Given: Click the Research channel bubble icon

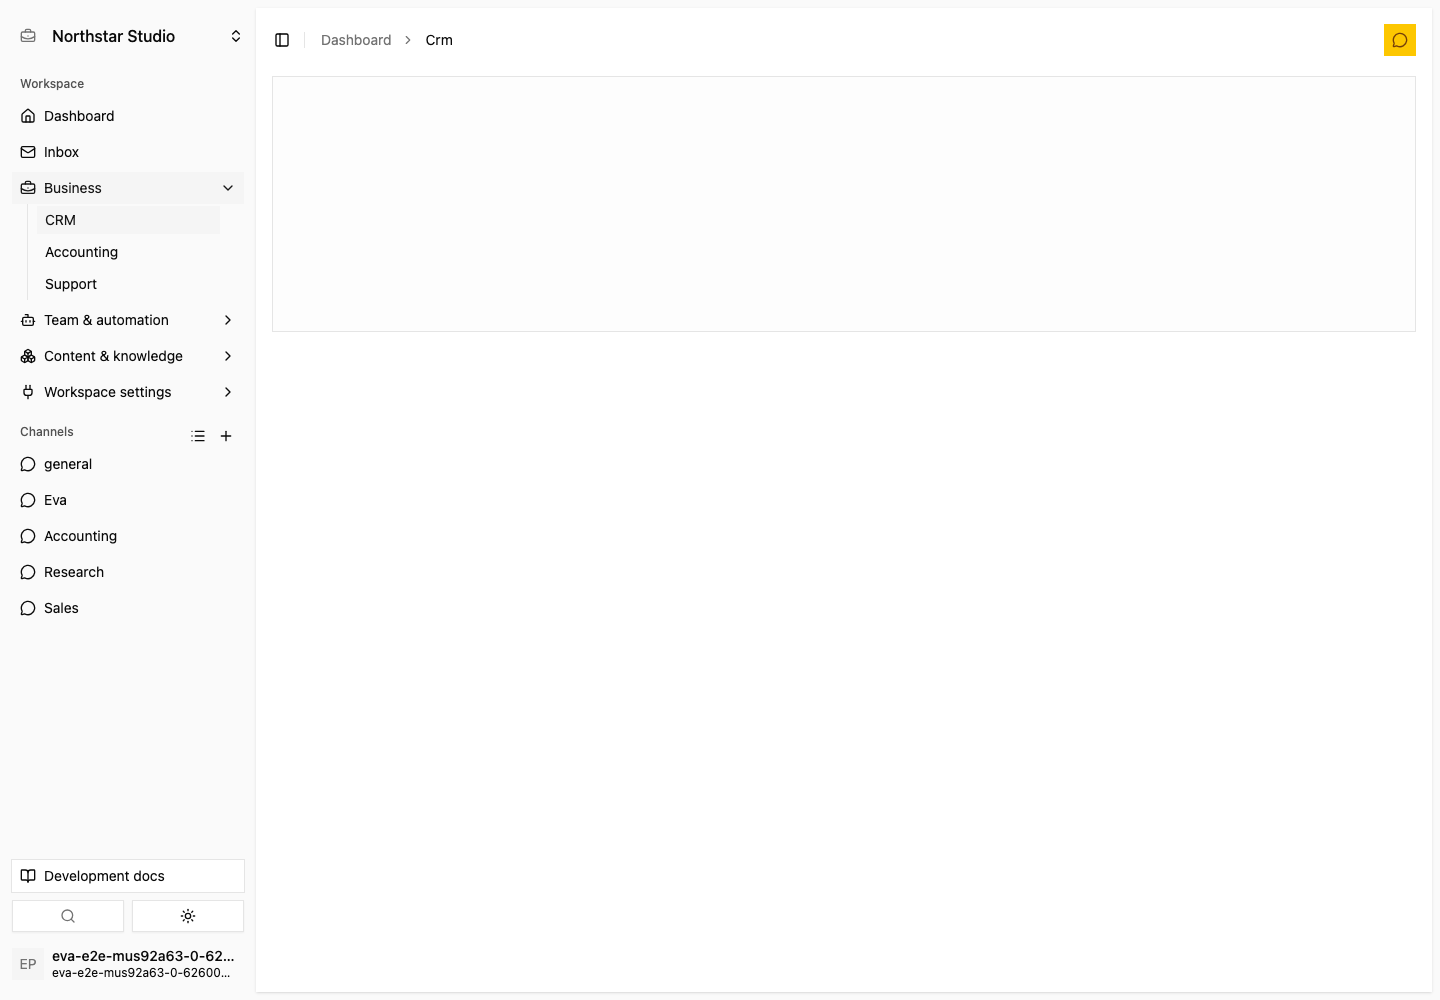Looking at the screenshot, I should tap(28, 572).
